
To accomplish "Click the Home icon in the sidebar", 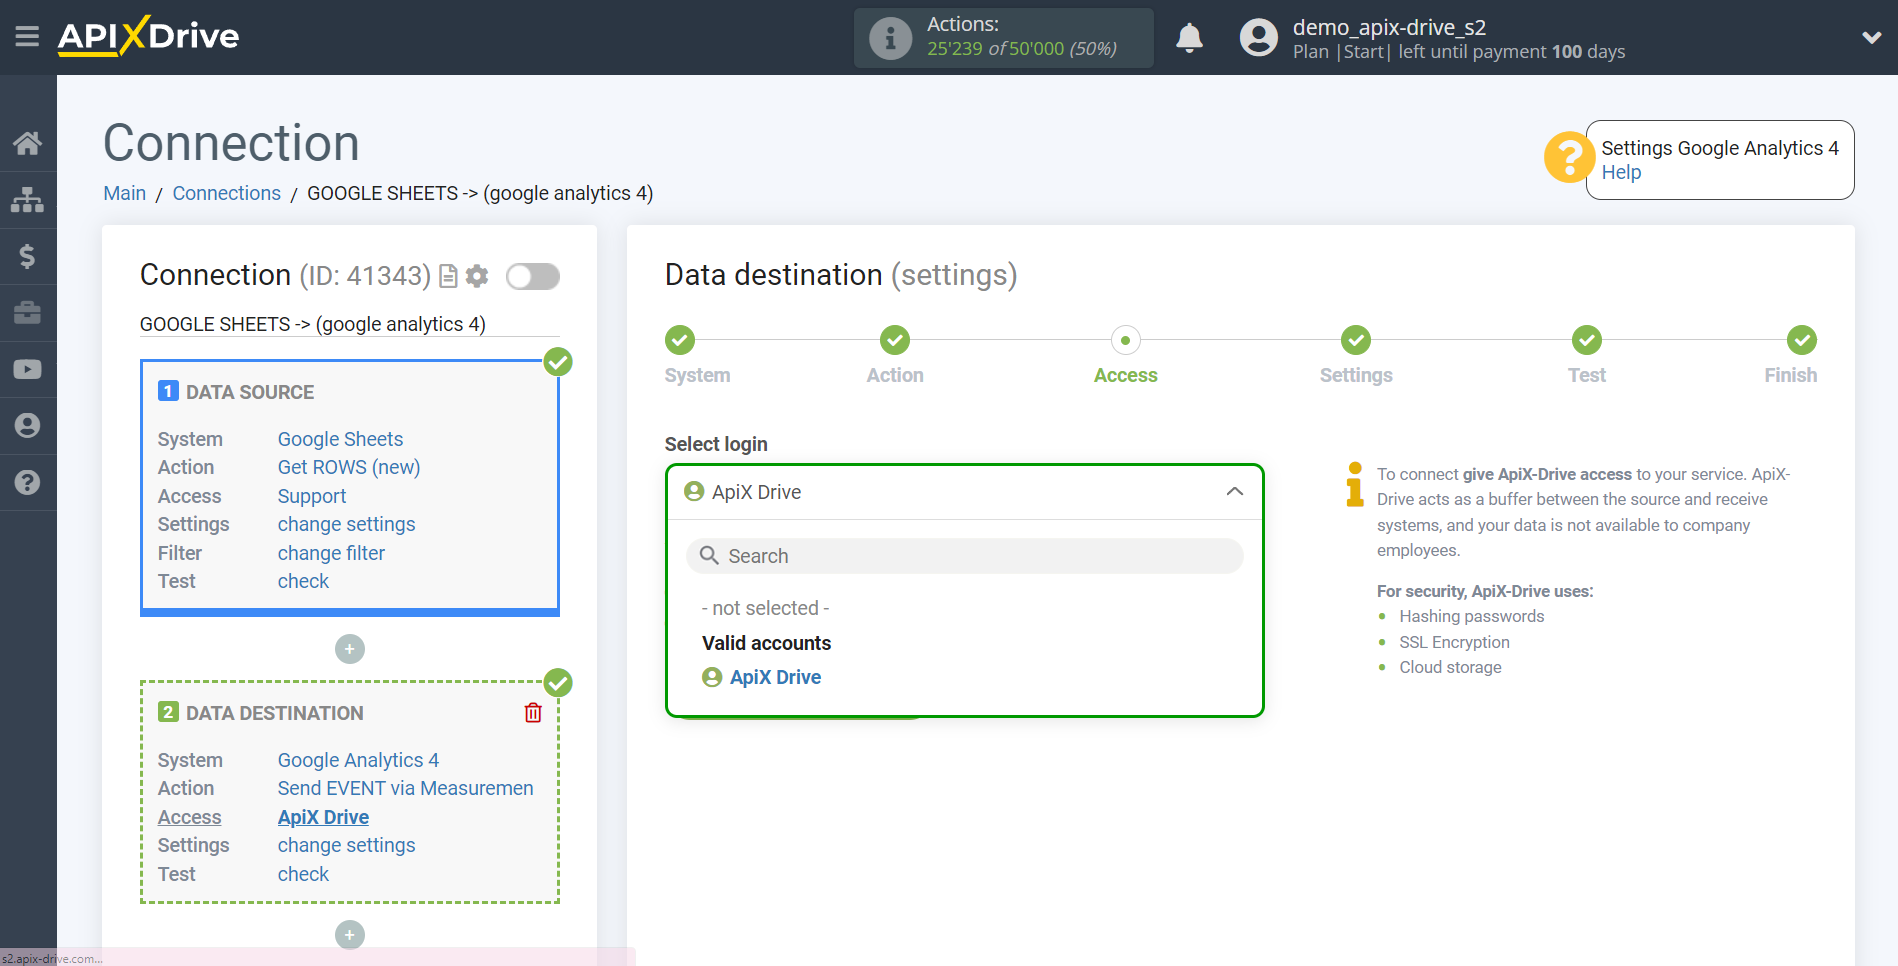I will click(x=28, y=142).
